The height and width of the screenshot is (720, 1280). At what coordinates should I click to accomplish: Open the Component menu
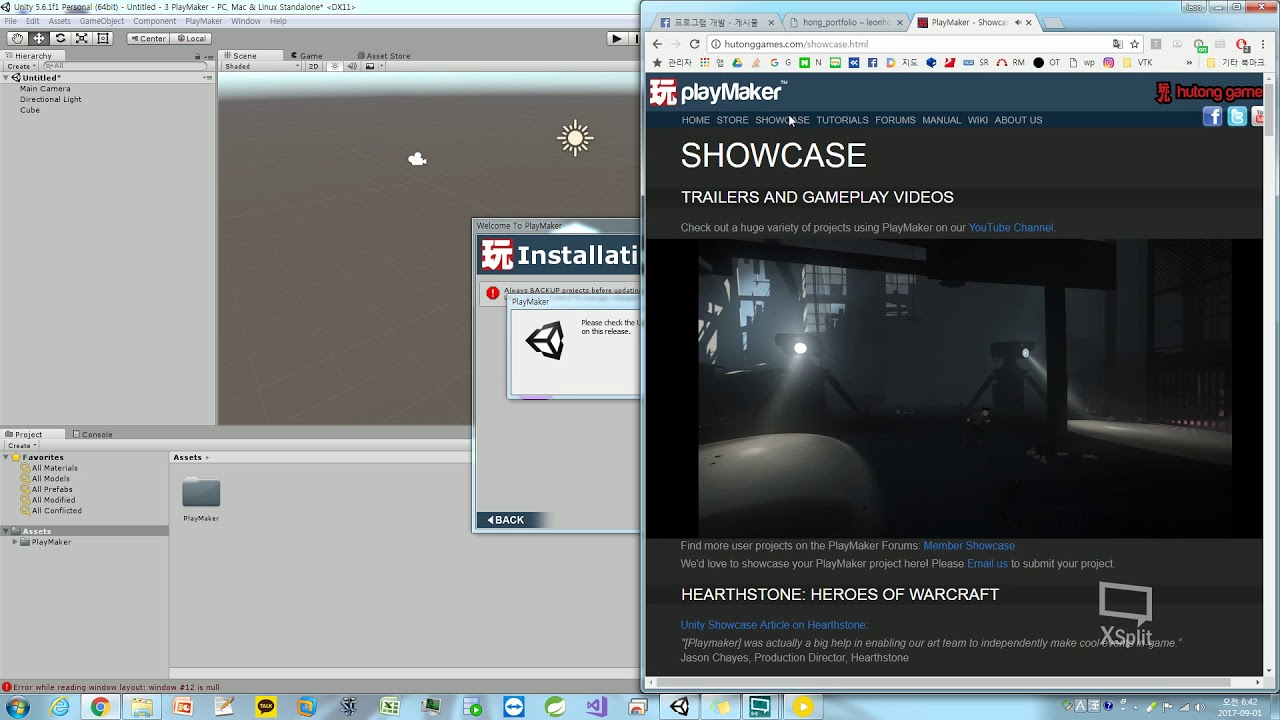tap(155, 21)
